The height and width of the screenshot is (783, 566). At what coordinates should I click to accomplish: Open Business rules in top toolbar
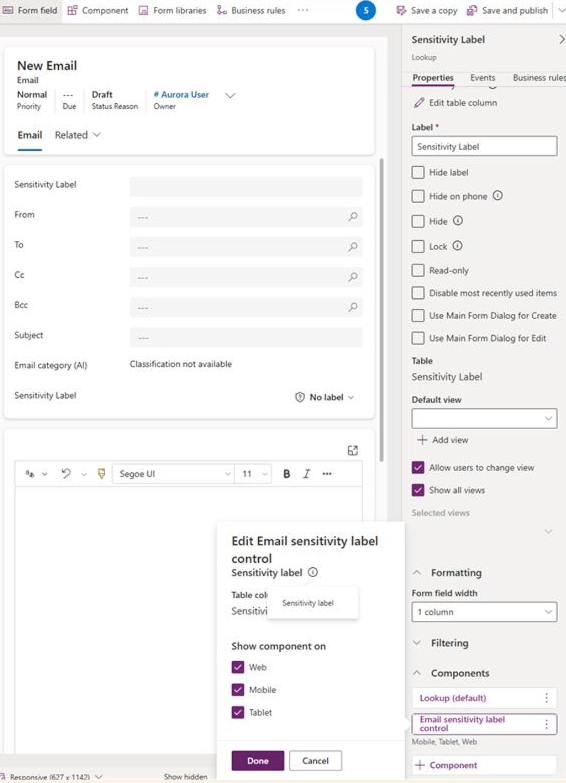[x=251, y=10]
